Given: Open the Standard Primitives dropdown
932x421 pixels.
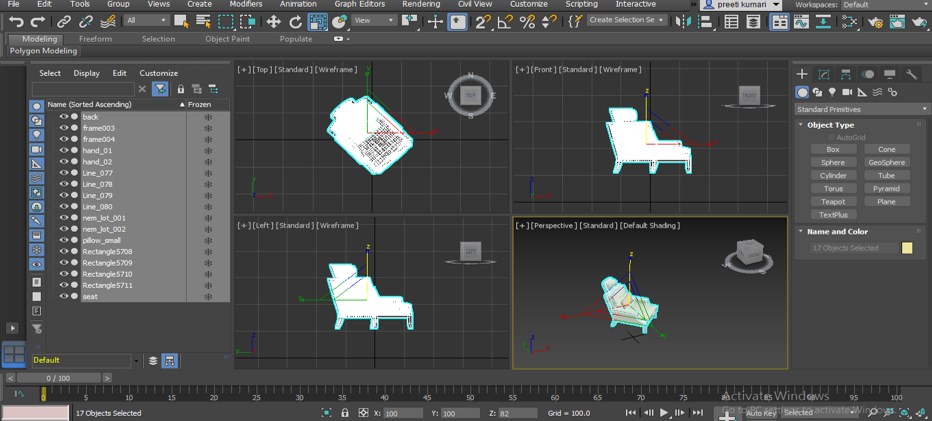Looking at the screenshot, I should (x=862, y=109).
